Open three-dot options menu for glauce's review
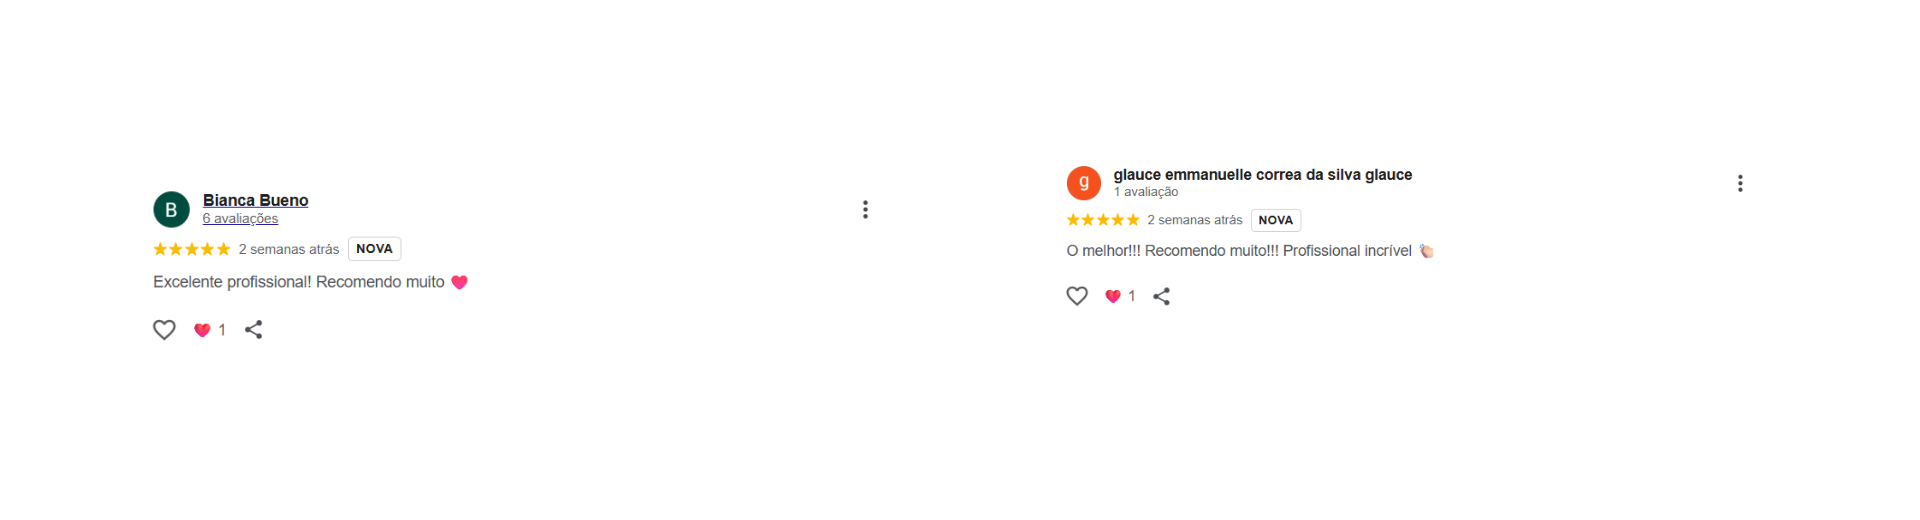The height and width of the screenshot is (520, 1920). pos(1740,183)
